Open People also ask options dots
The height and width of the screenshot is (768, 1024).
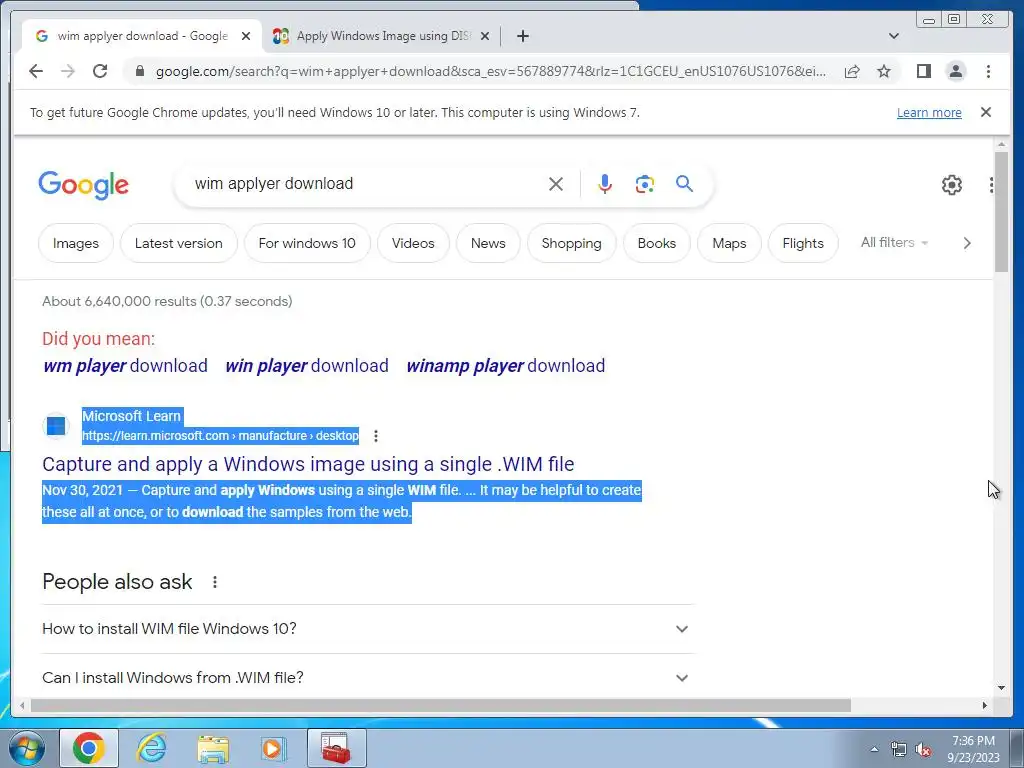[215, 582]
